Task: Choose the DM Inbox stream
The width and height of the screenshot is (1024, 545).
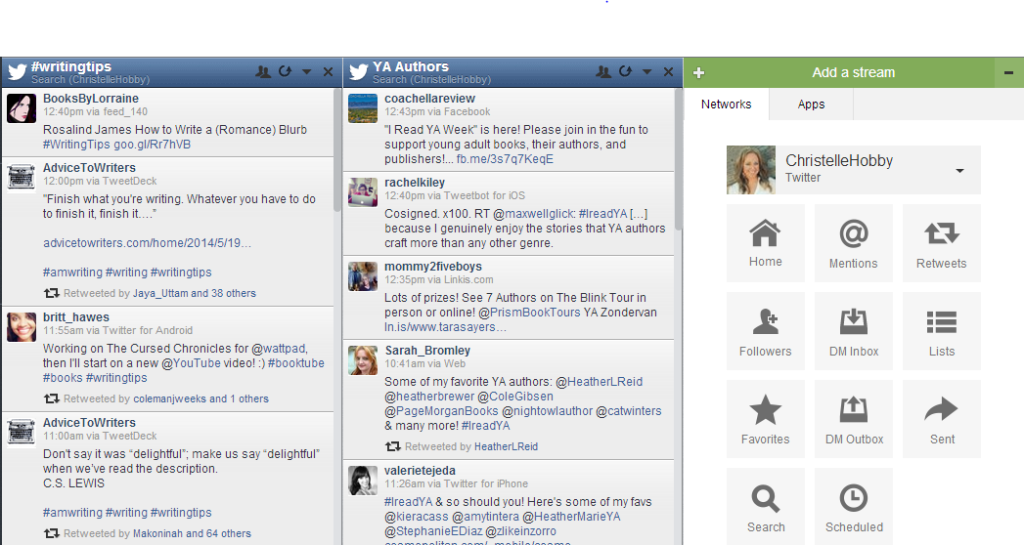Action: pyautogui.click(x=853, y=331)
